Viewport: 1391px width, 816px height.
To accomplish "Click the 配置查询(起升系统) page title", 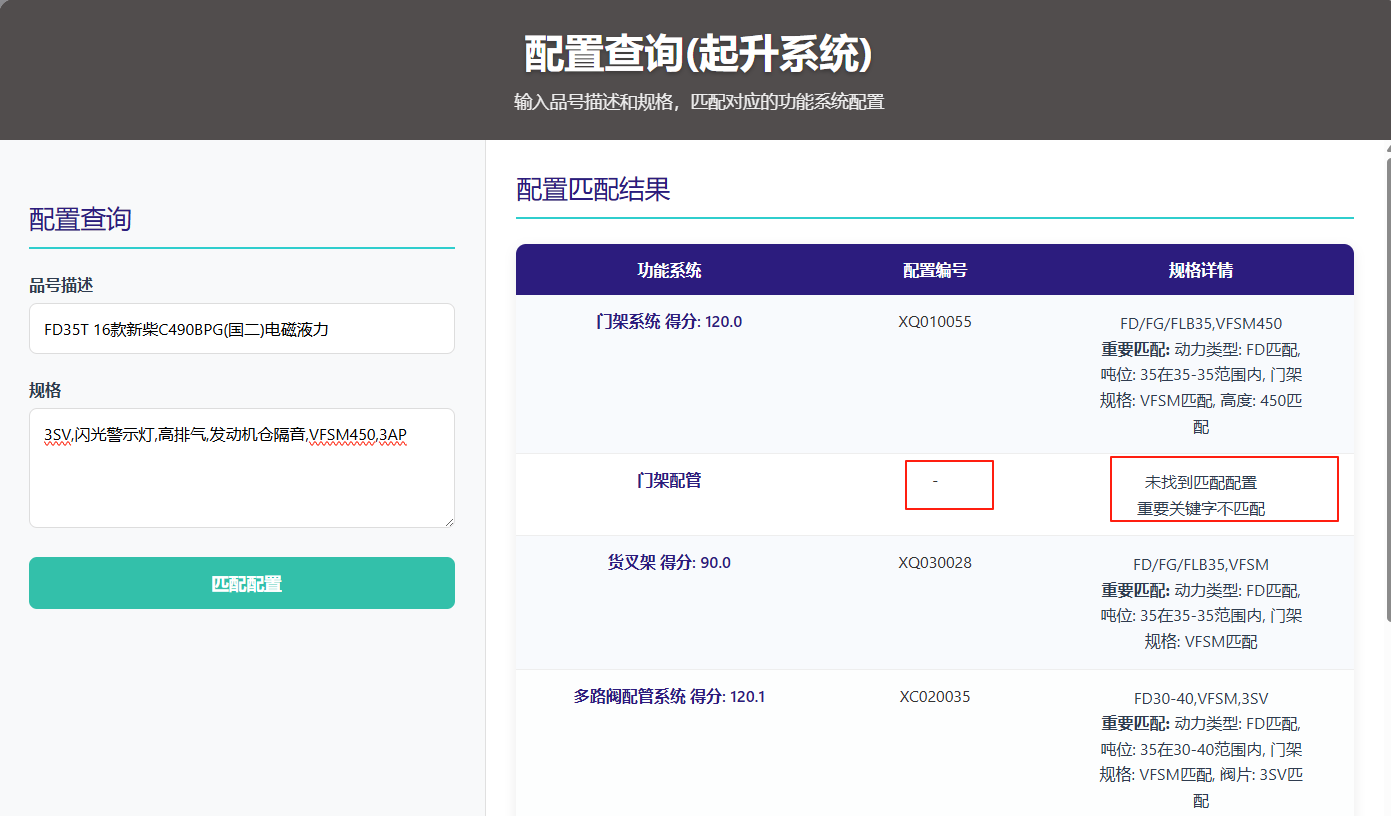I will pos(698,54).
